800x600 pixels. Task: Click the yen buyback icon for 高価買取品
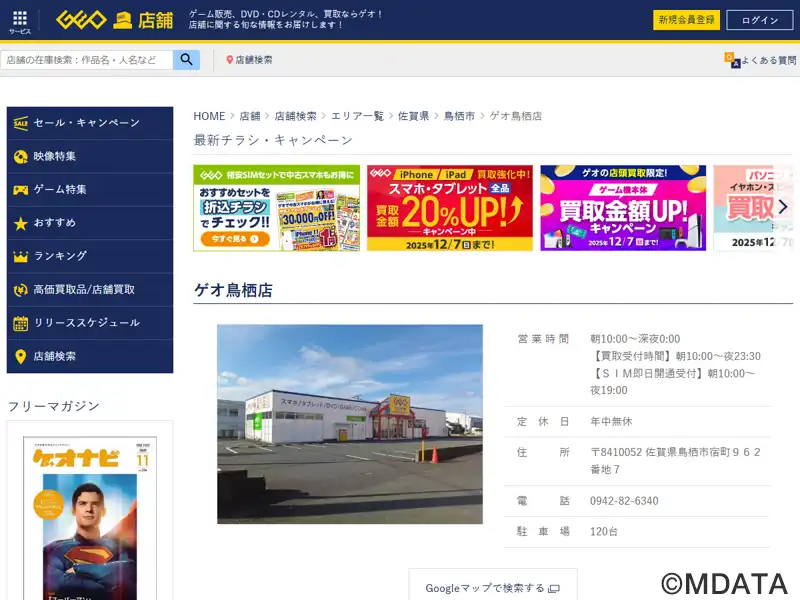click(x=20, y=290)
